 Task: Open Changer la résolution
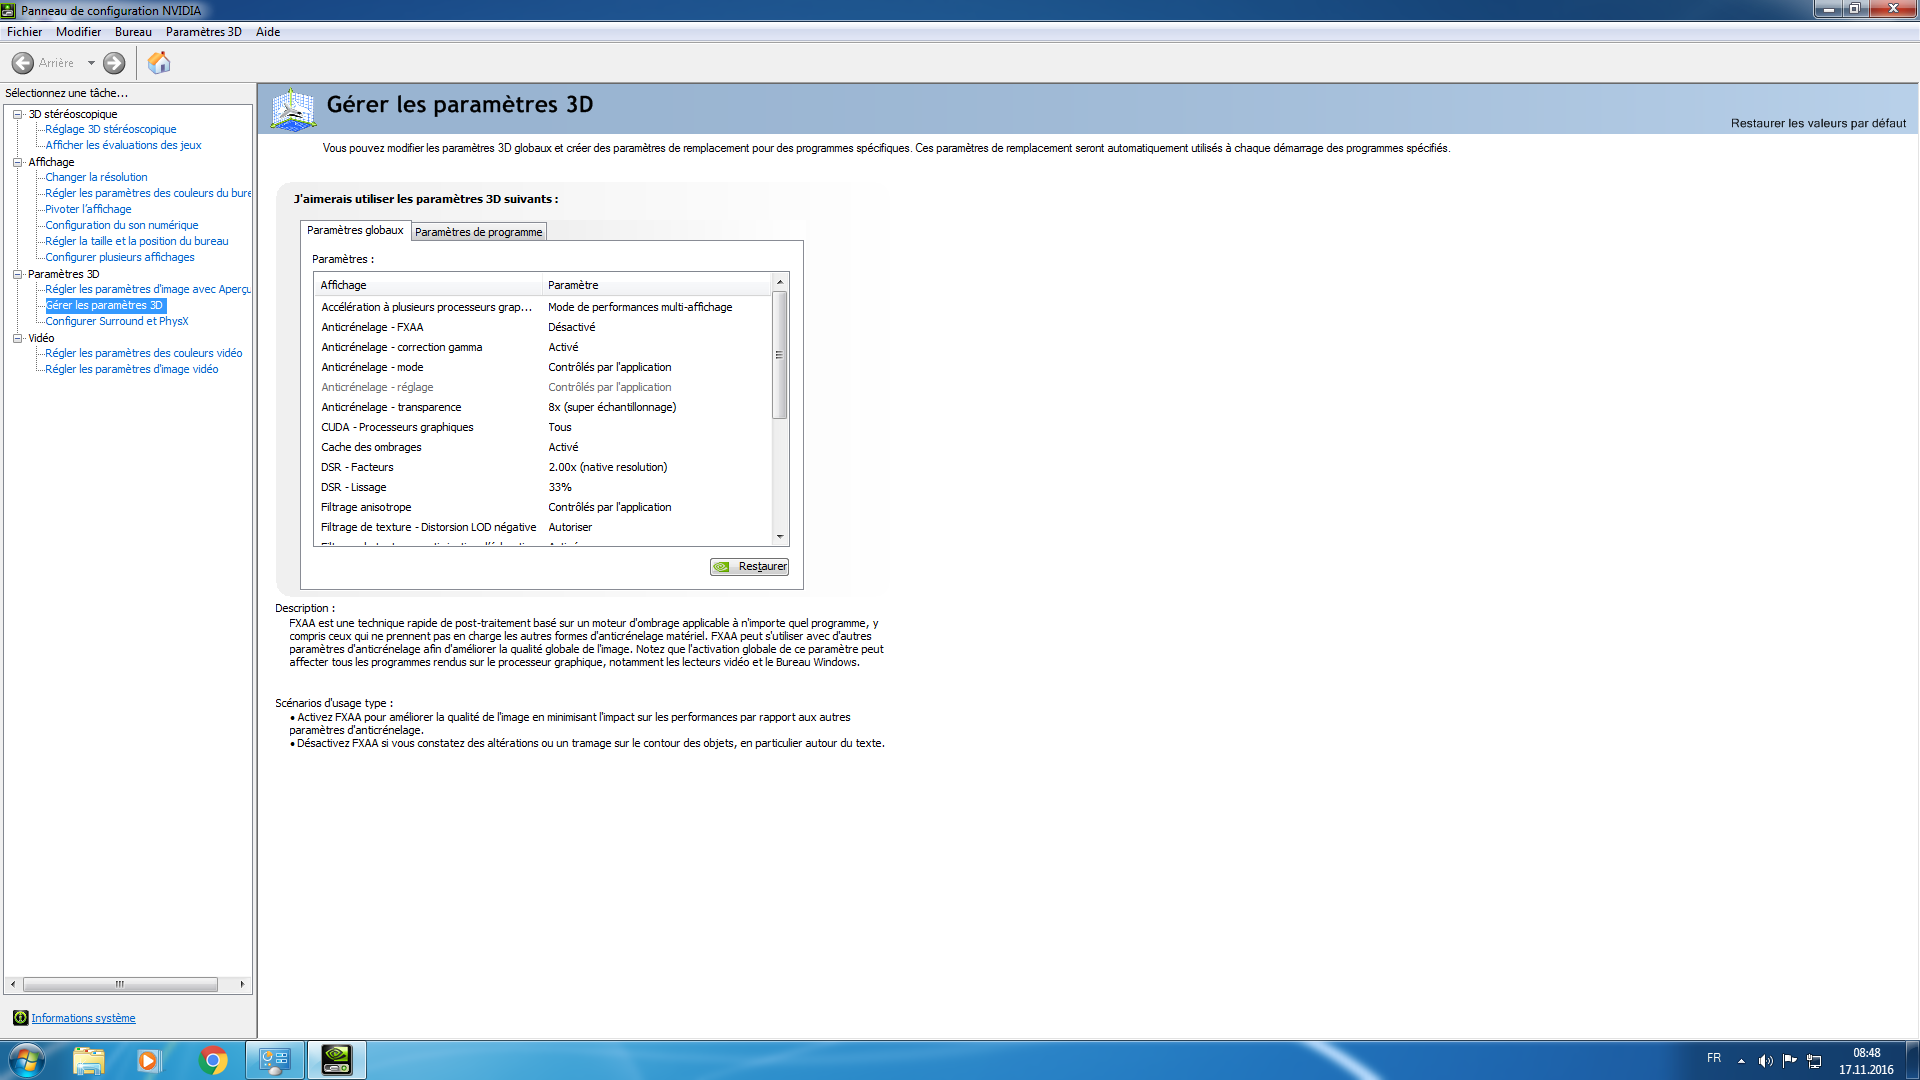96,177
